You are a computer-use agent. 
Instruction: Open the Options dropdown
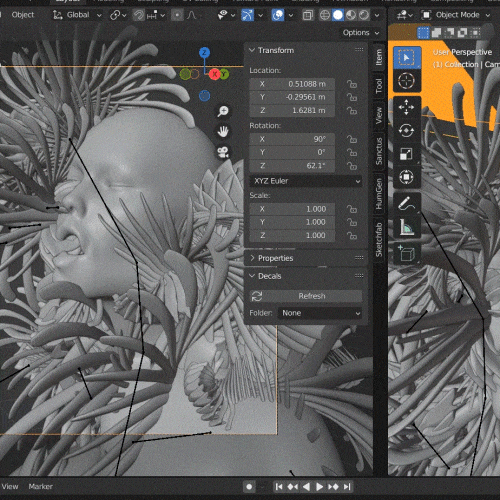(361, 33)
